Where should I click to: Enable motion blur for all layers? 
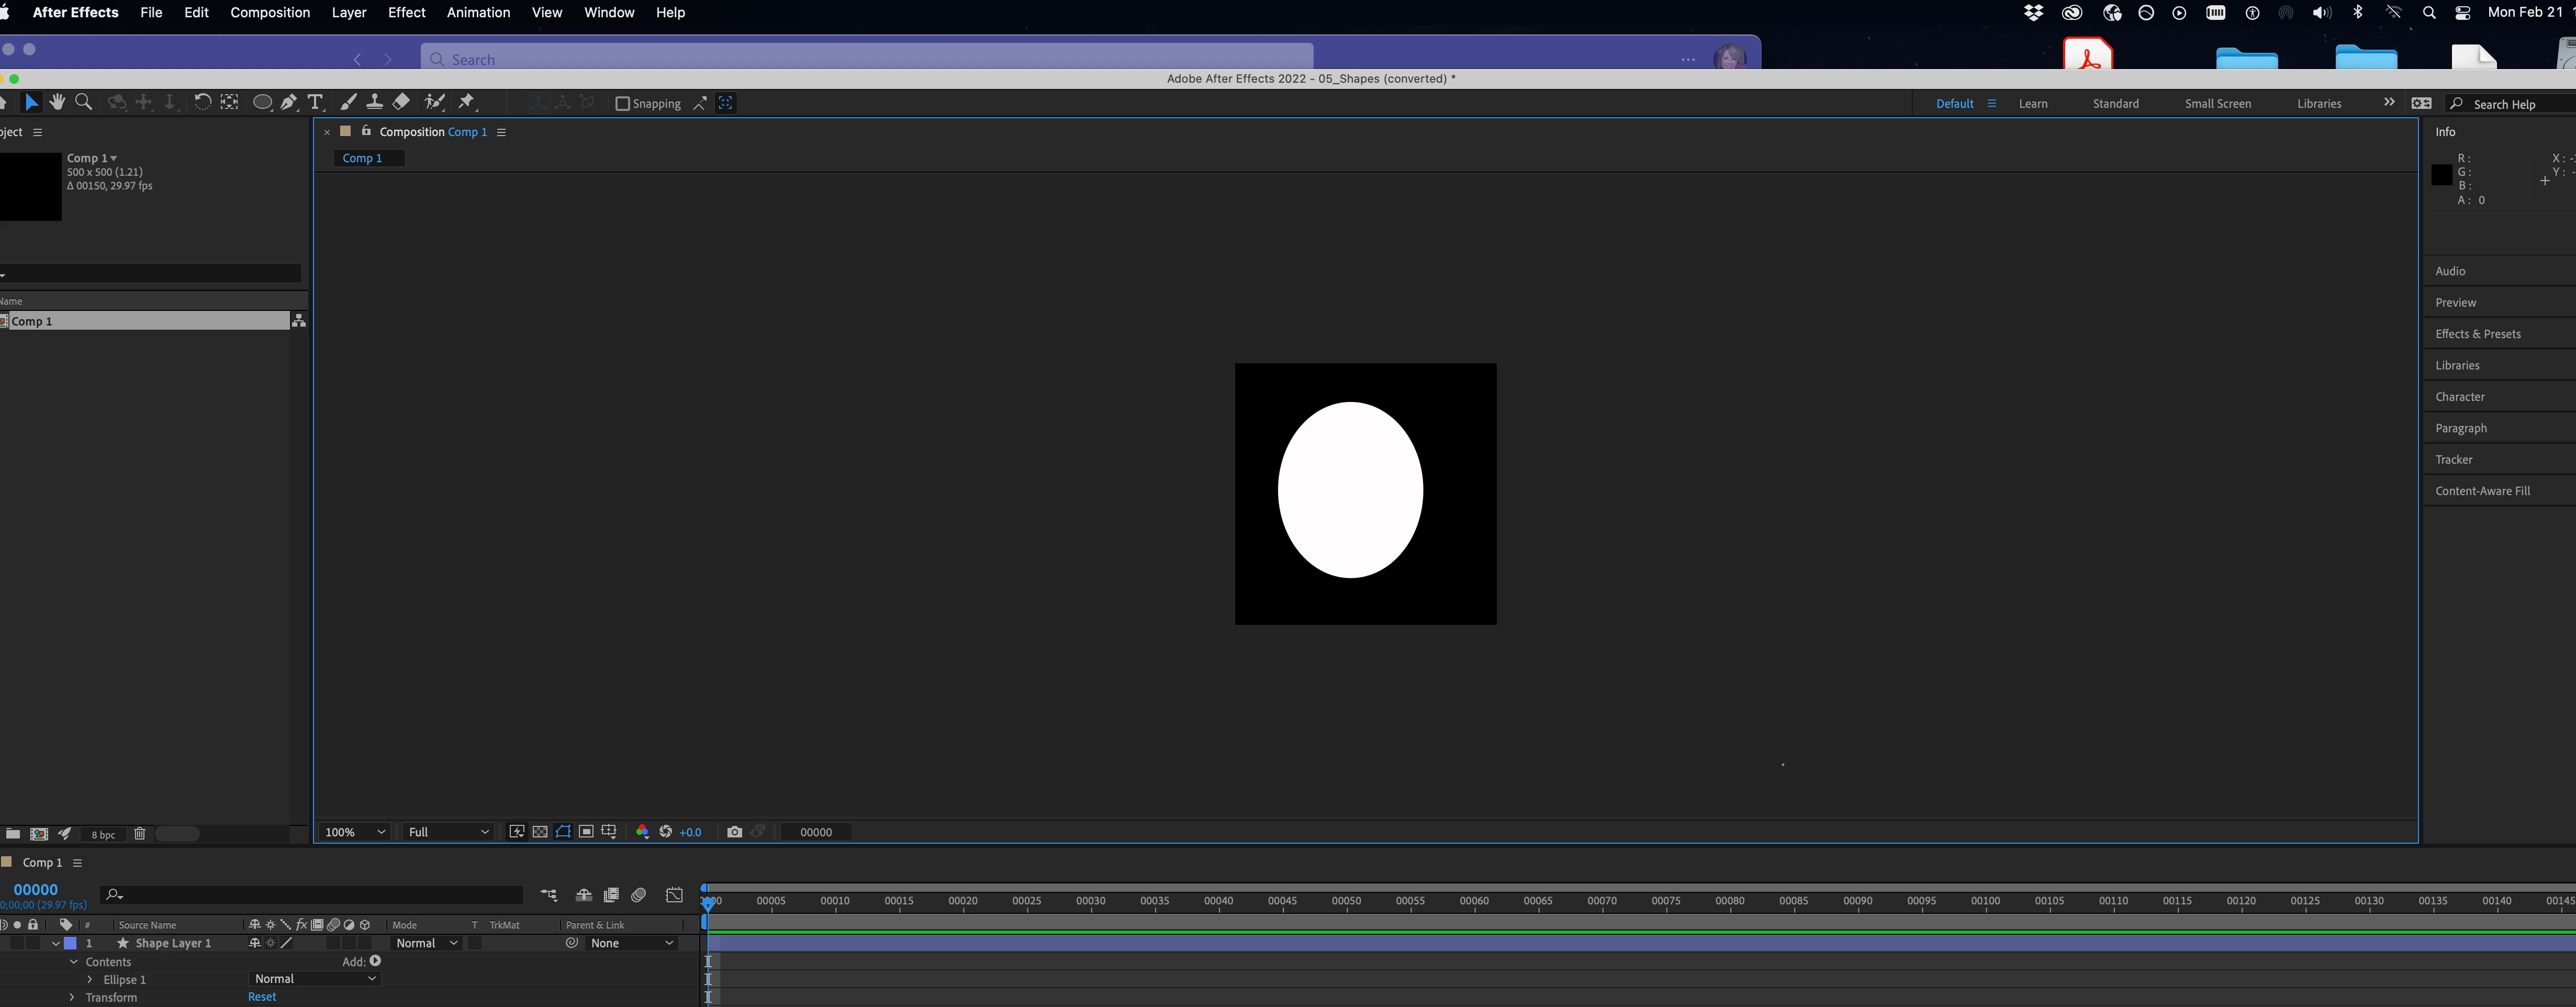click(x=639, y=895)
